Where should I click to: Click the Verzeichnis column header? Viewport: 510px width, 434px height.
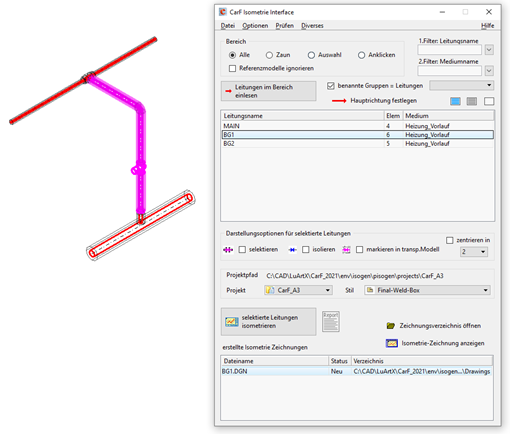(422, 361)
